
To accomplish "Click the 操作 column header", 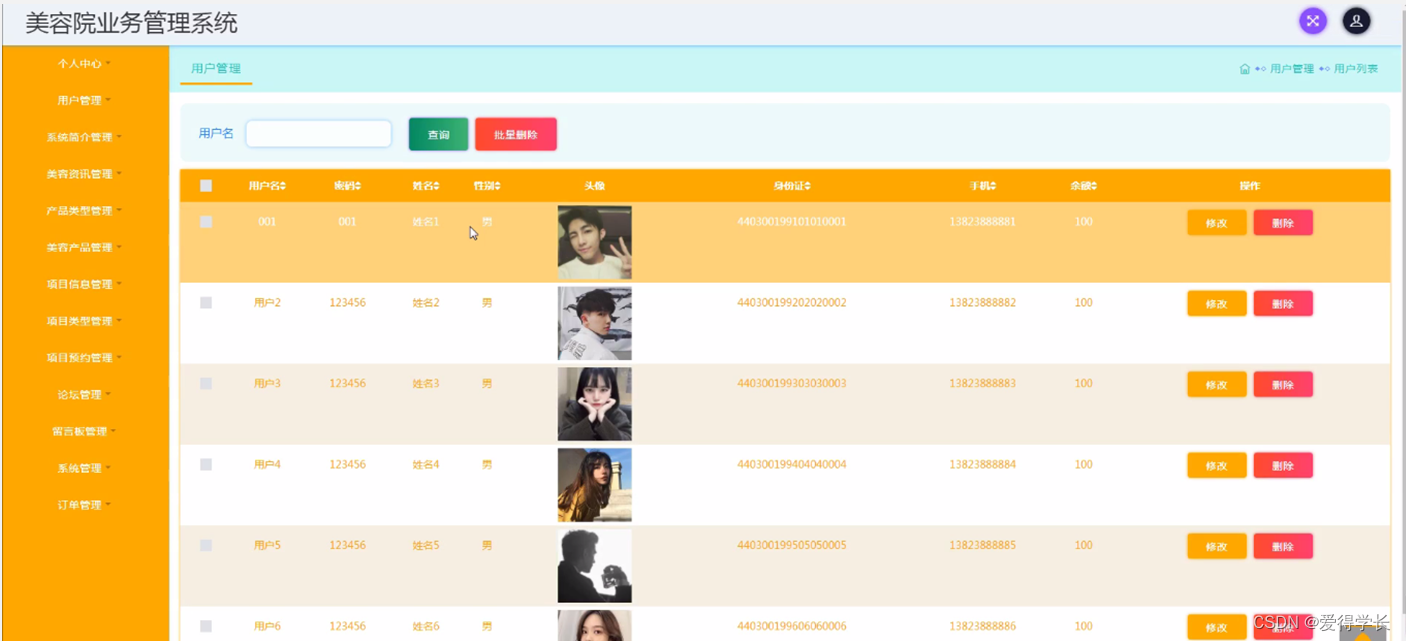I will pos(1250,186).
